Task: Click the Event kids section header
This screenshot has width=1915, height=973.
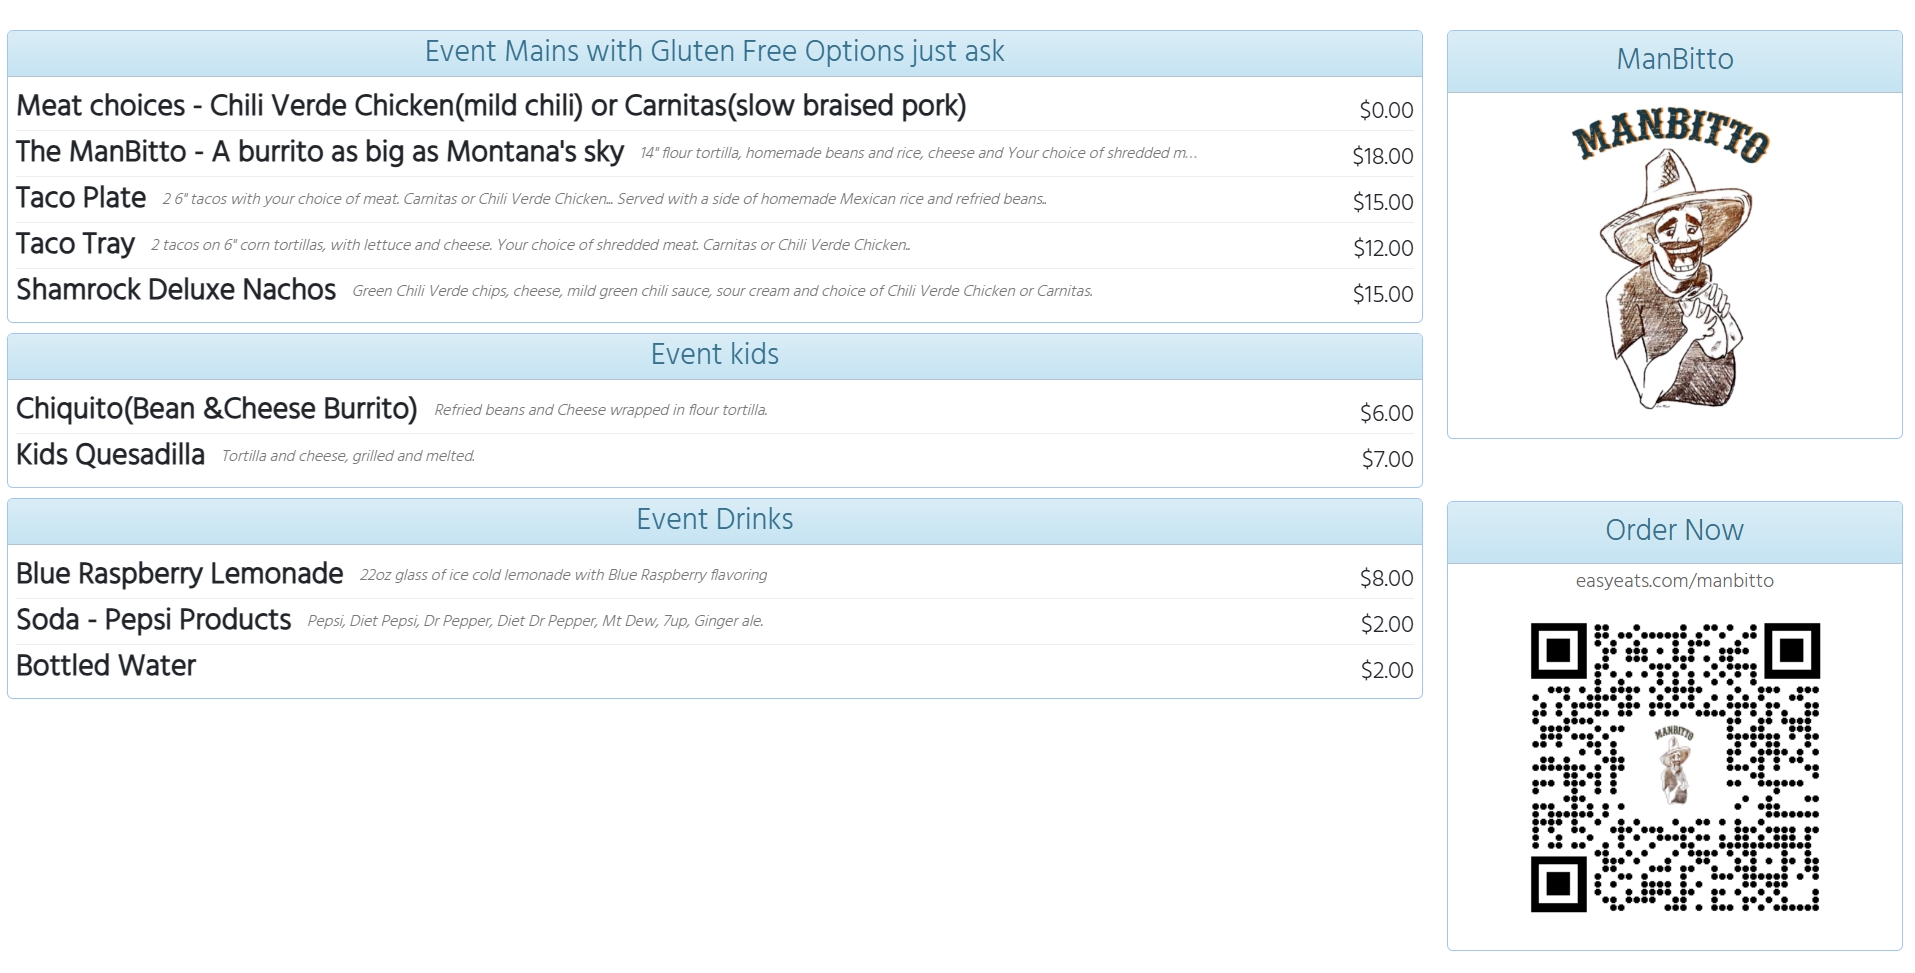Action: (714, 355)
